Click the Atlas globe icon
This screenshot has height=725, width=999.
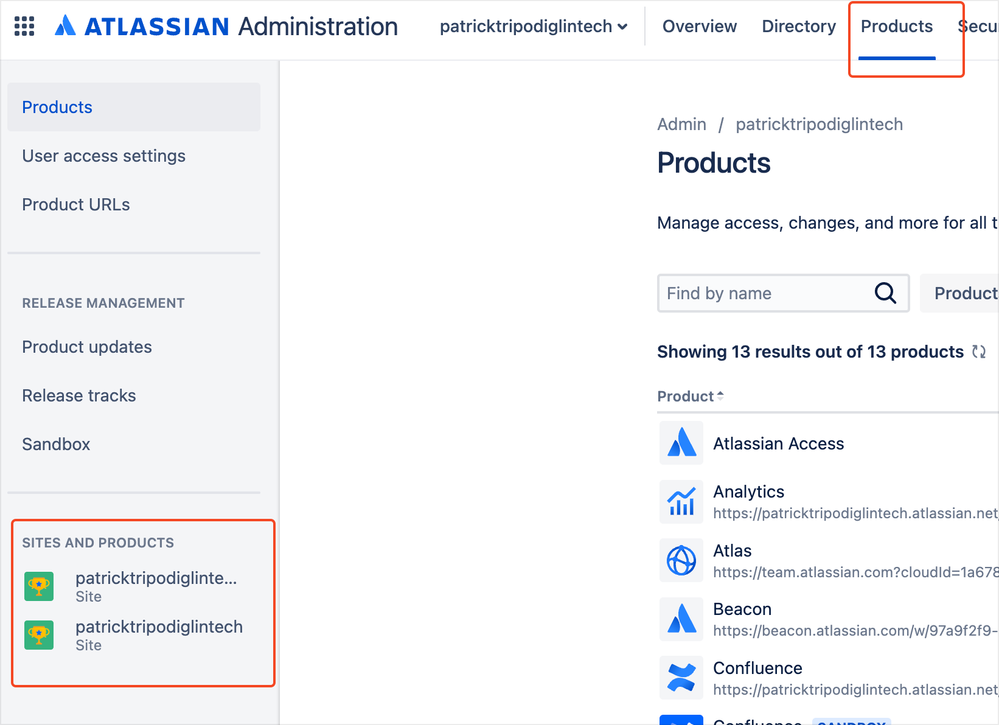pos(681,561)
